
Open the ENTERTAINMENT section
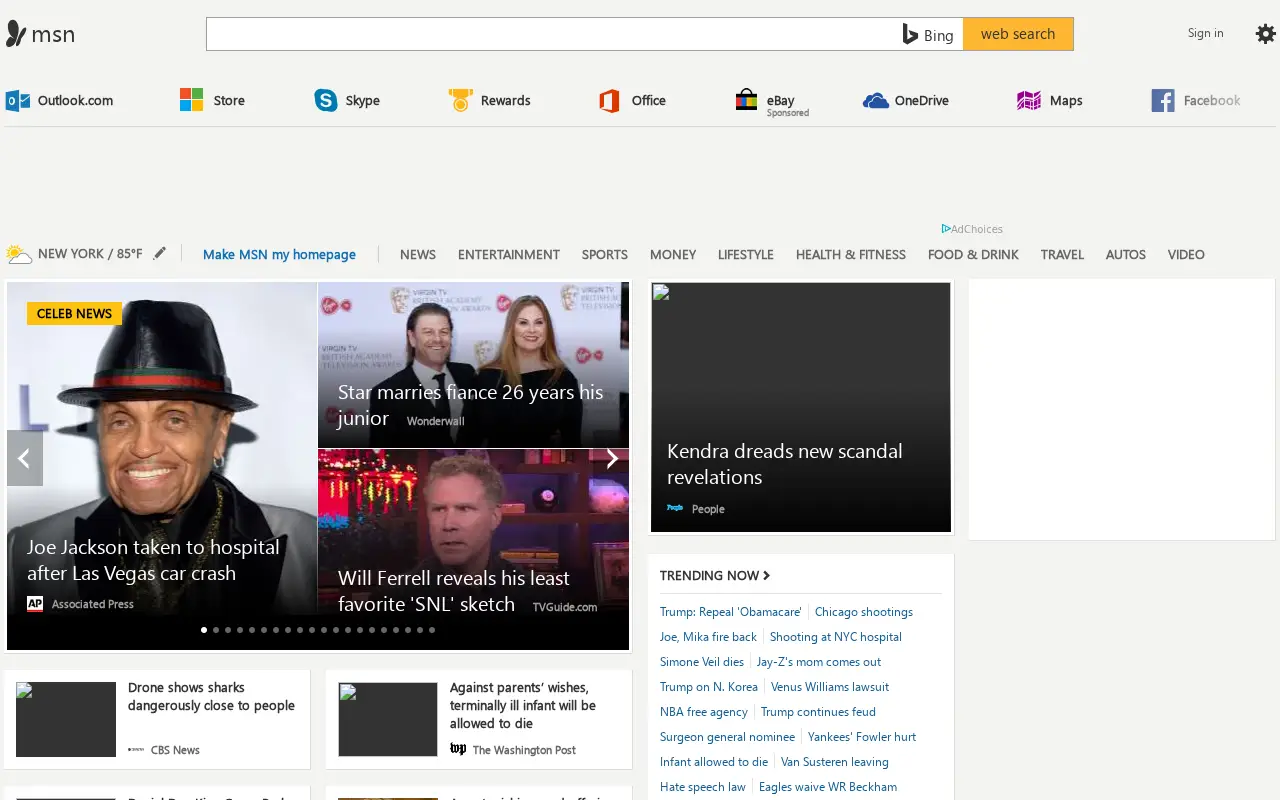click(509, 254)
